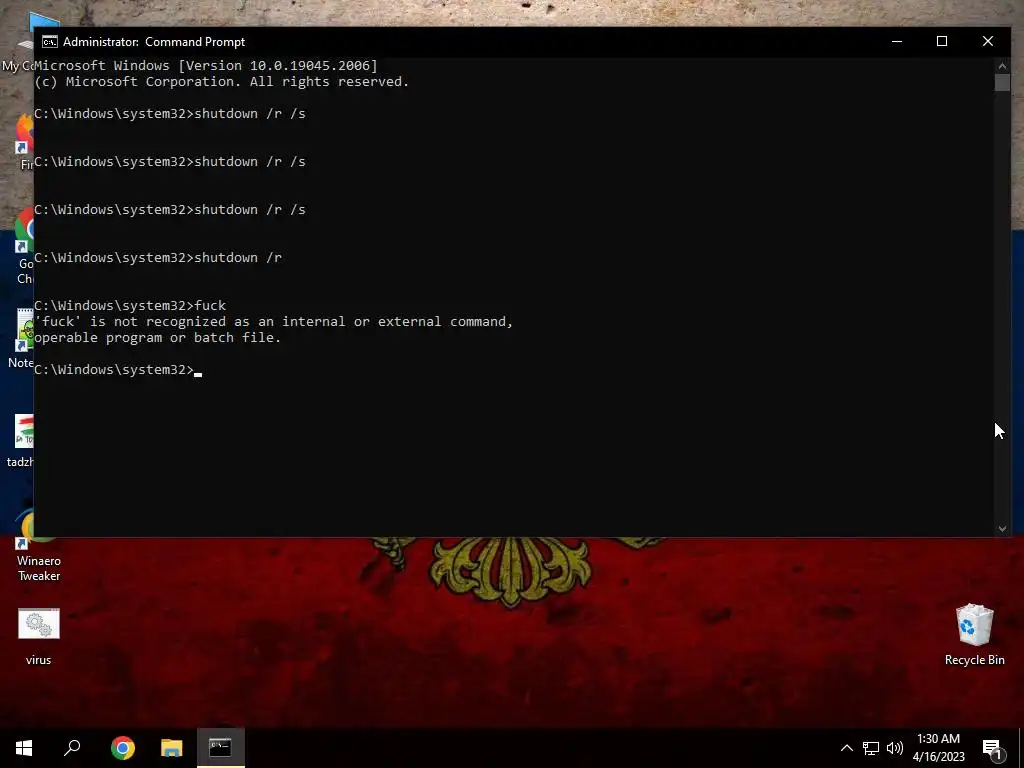Minimize the Command Prompt window

[x=897, y=41]
